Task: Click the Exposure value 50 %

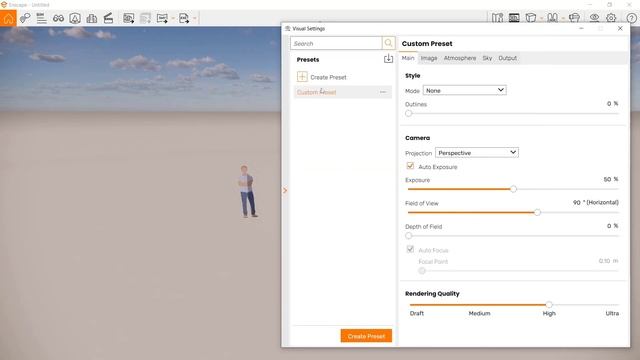Action: point(611,179)
